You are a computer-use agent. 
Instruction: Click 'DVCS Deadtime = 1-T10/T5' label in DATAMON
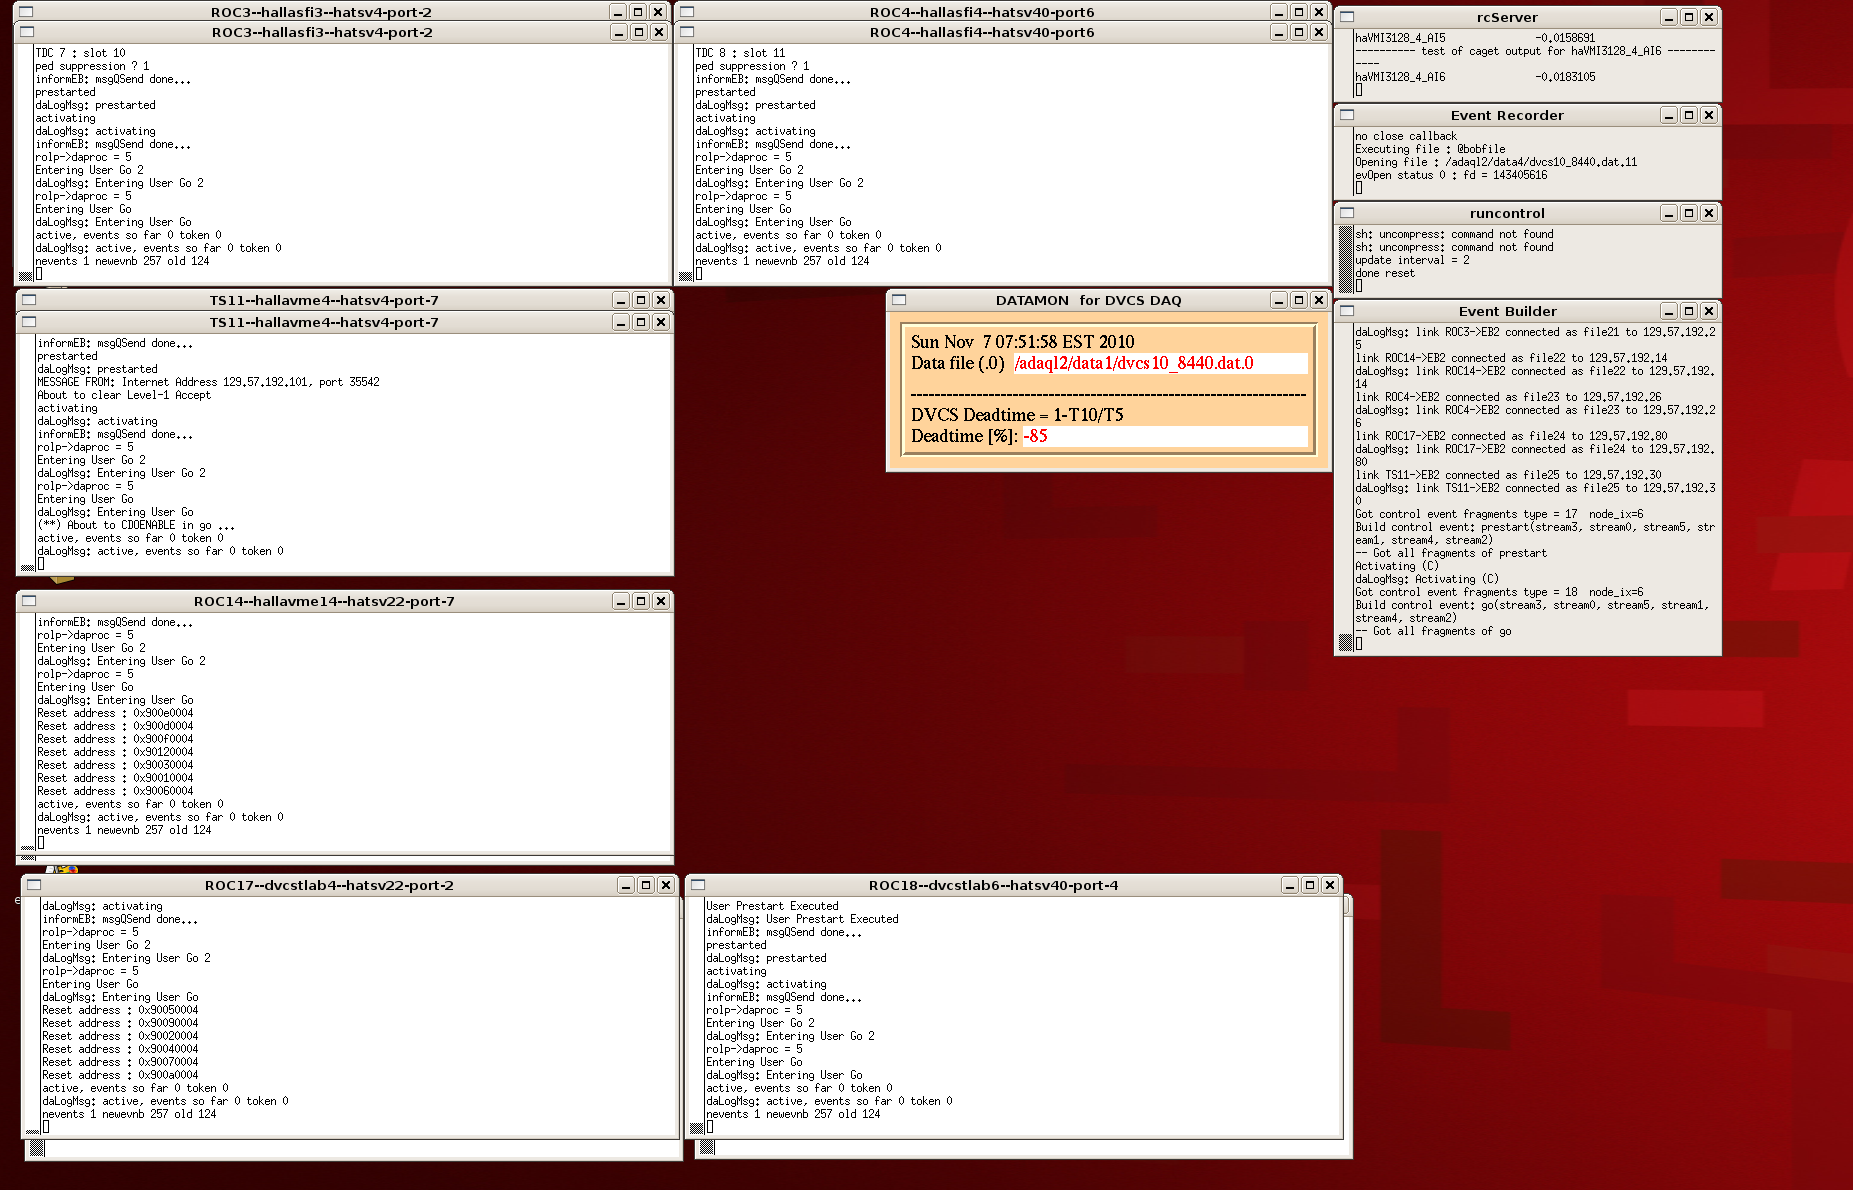[1017, 415]
